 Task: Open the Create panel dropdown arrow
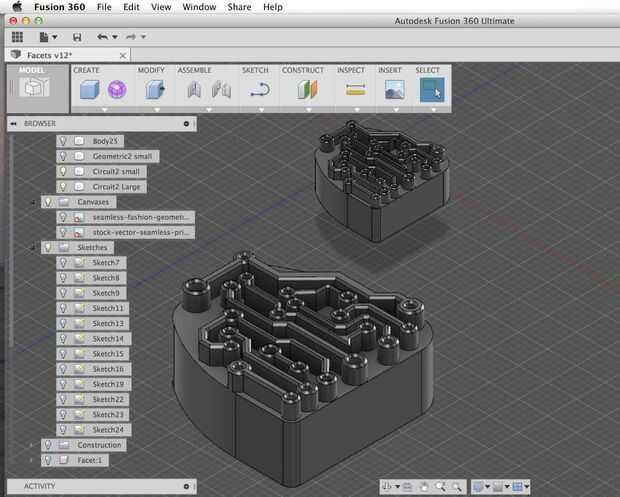[105, 110]
